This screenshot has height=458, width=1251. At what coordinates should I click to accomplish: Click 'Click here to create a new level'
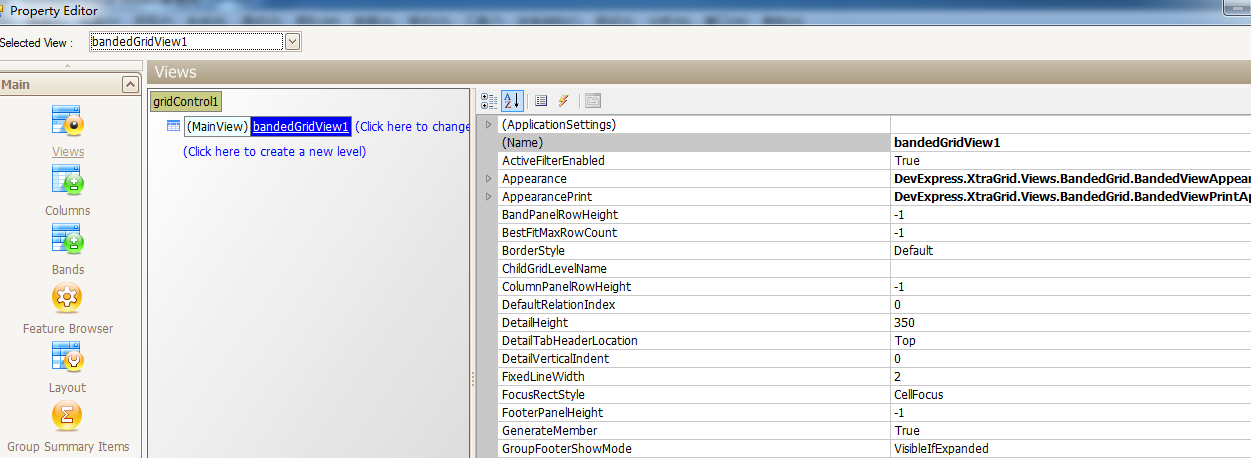tap(274, 152)
